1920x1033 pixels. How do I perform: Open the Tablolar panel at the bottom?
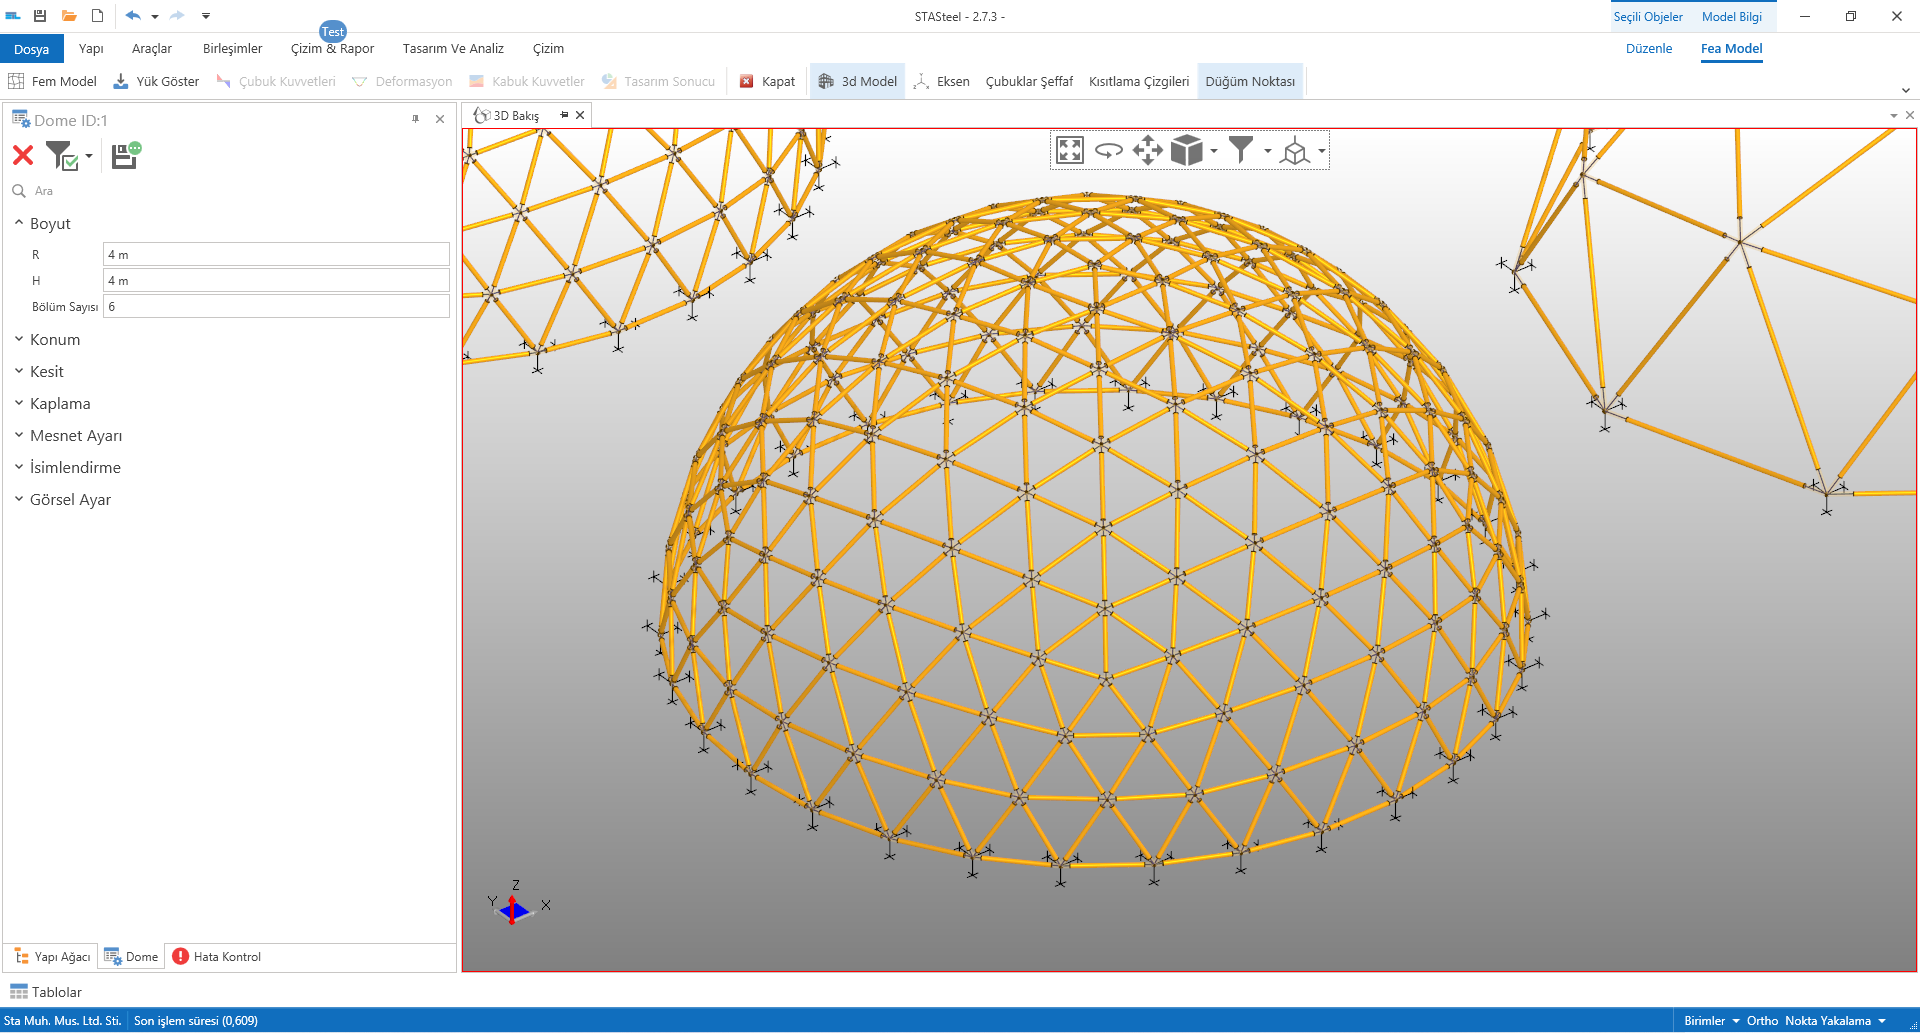(46, 992)
